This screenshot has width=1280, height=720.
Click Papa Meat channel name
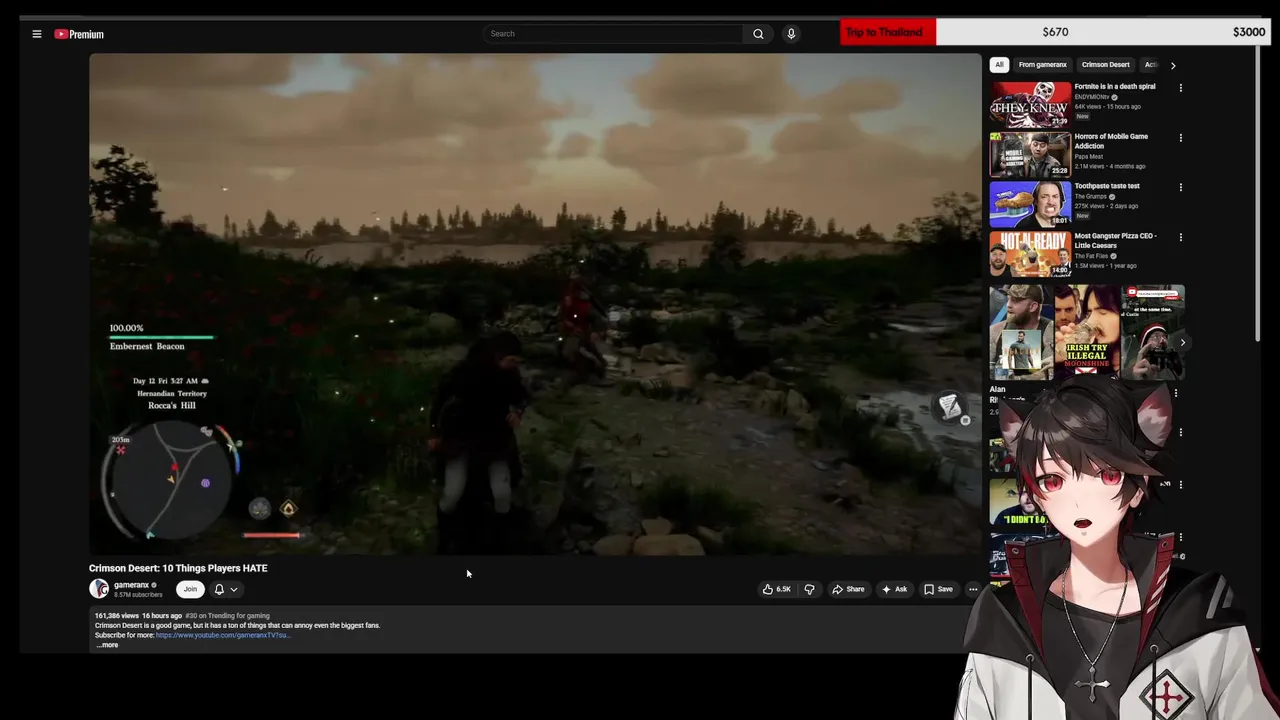1090,156
